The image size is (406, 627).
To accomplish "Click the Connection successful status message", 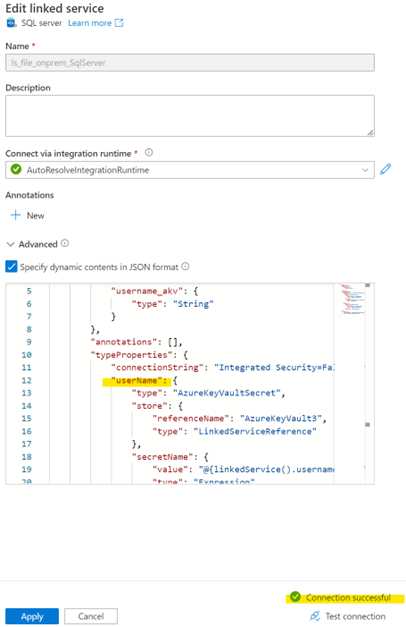I will tap(348, 597).
